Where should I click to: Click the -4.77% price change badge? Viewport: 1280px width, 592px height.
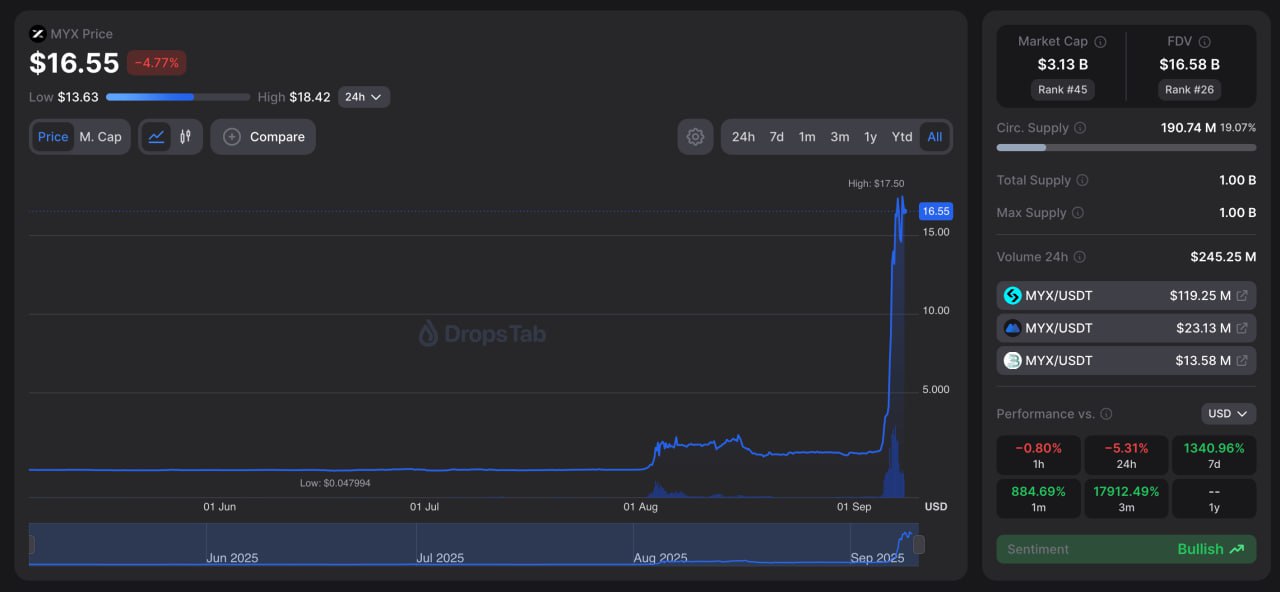156,63
